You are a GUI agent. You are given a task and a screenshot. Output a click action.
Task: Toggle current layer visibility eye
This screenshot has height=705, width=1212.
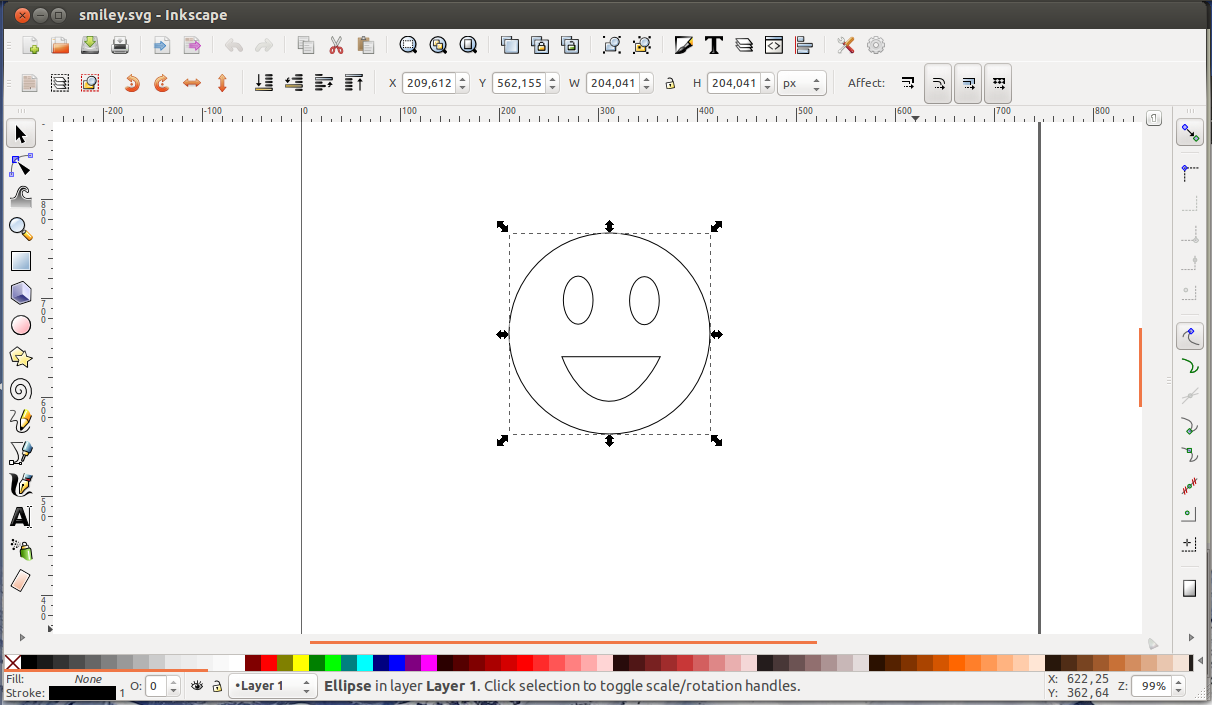[x=198, y=686]
